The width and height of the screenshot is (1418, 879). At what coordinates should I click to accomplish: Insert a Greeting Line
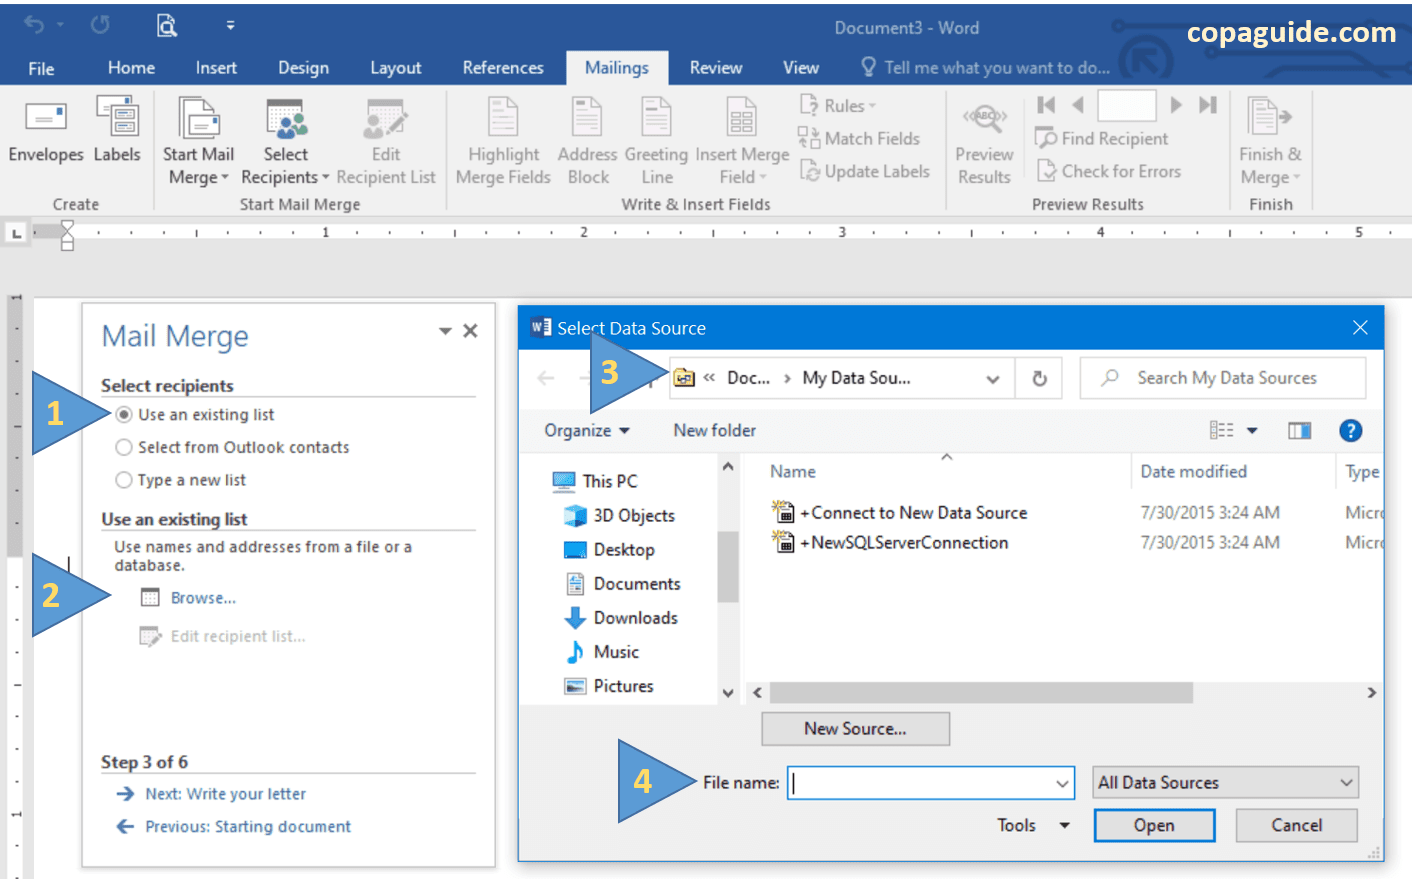point(656,141)
